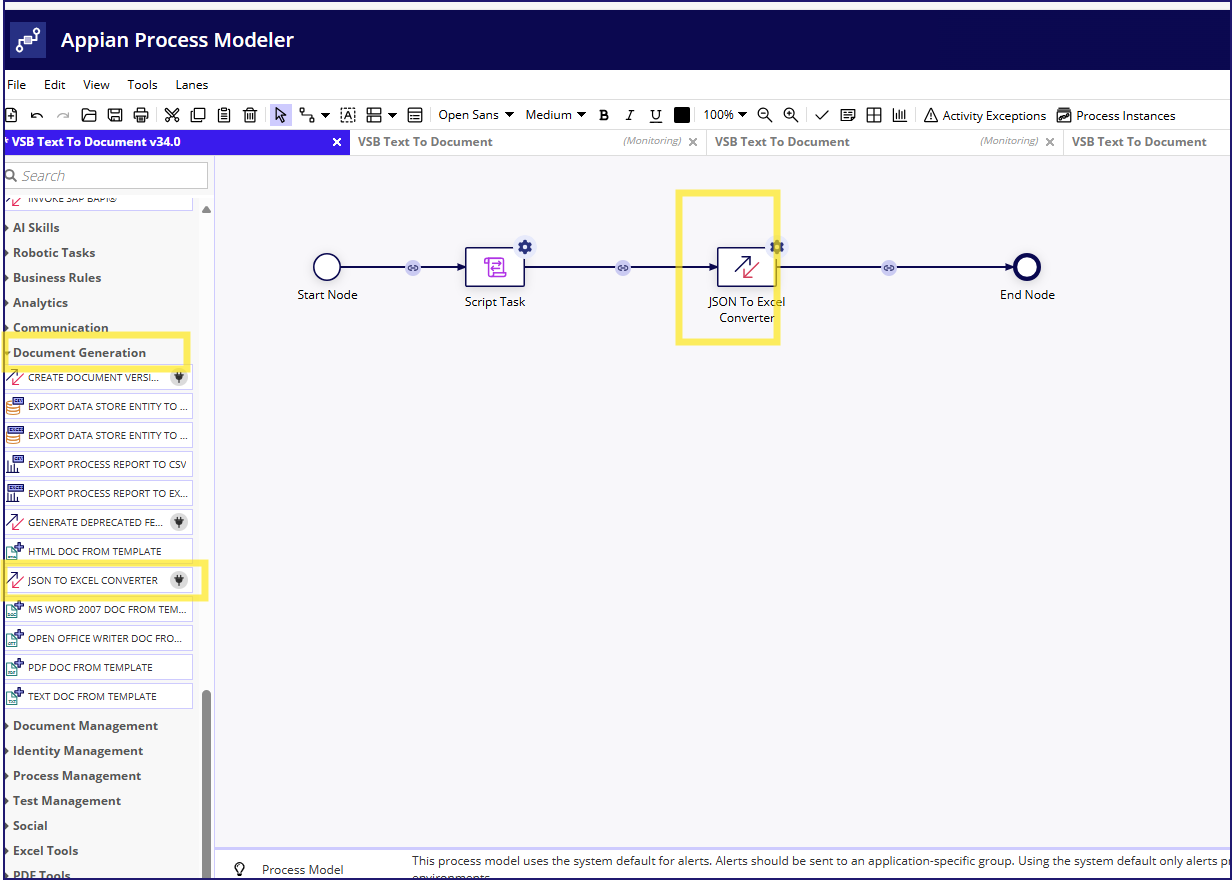Toggle underline formatting

[x=656, y=115]
